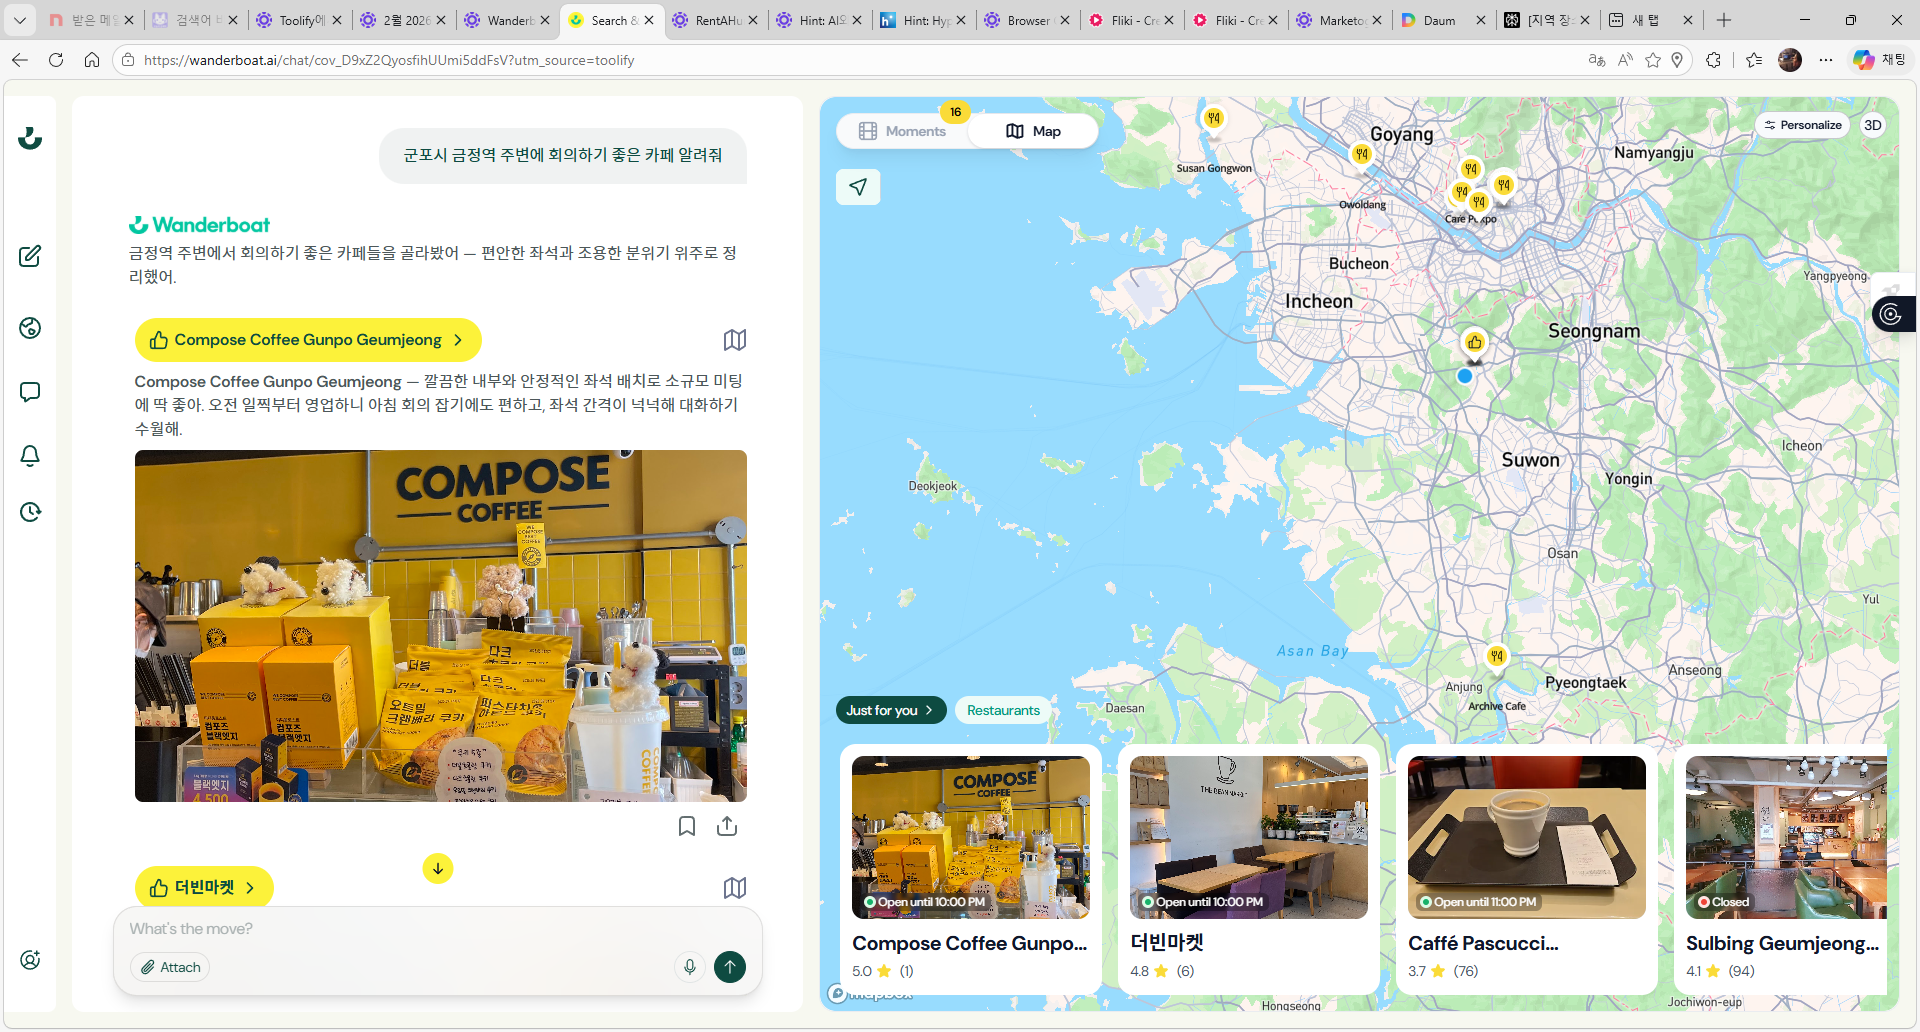Click the translate icon in address bar
The width and height of the screenshot is (1920, 1032).
click(1597, 60)
